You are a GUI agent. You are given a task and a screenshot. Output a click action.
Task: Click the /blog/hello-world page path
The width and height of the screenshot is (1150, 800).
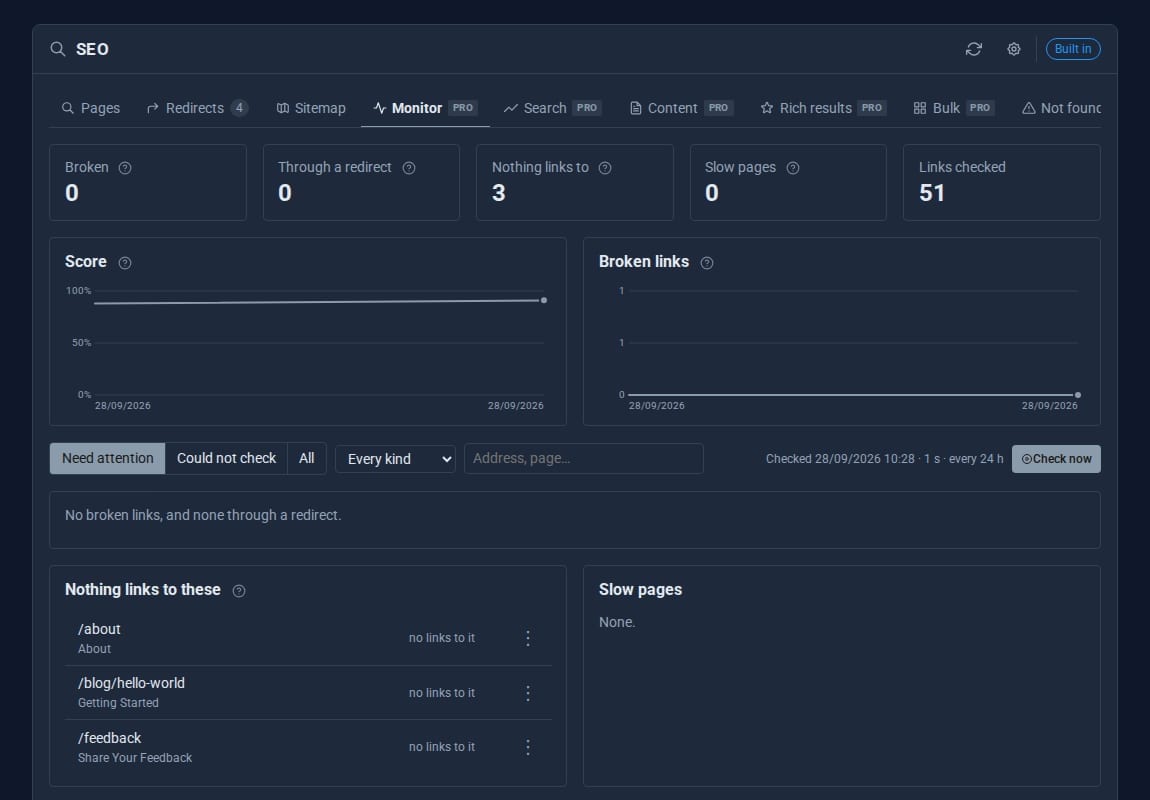[x=131, y=683]
